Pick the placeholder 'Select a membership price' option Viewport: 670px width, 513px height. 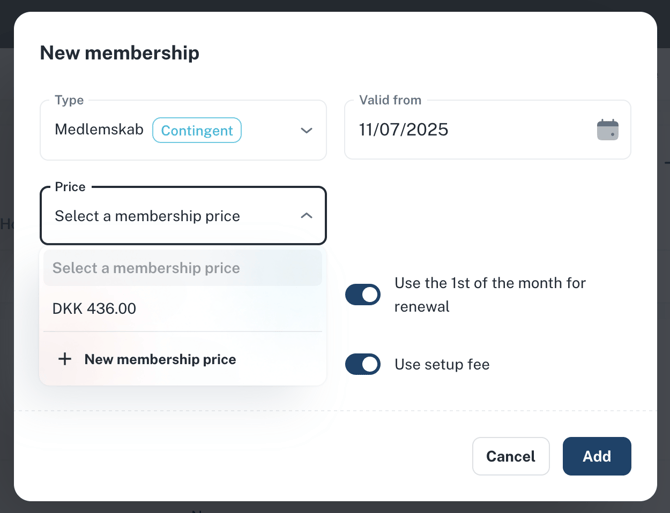(146, 268)
